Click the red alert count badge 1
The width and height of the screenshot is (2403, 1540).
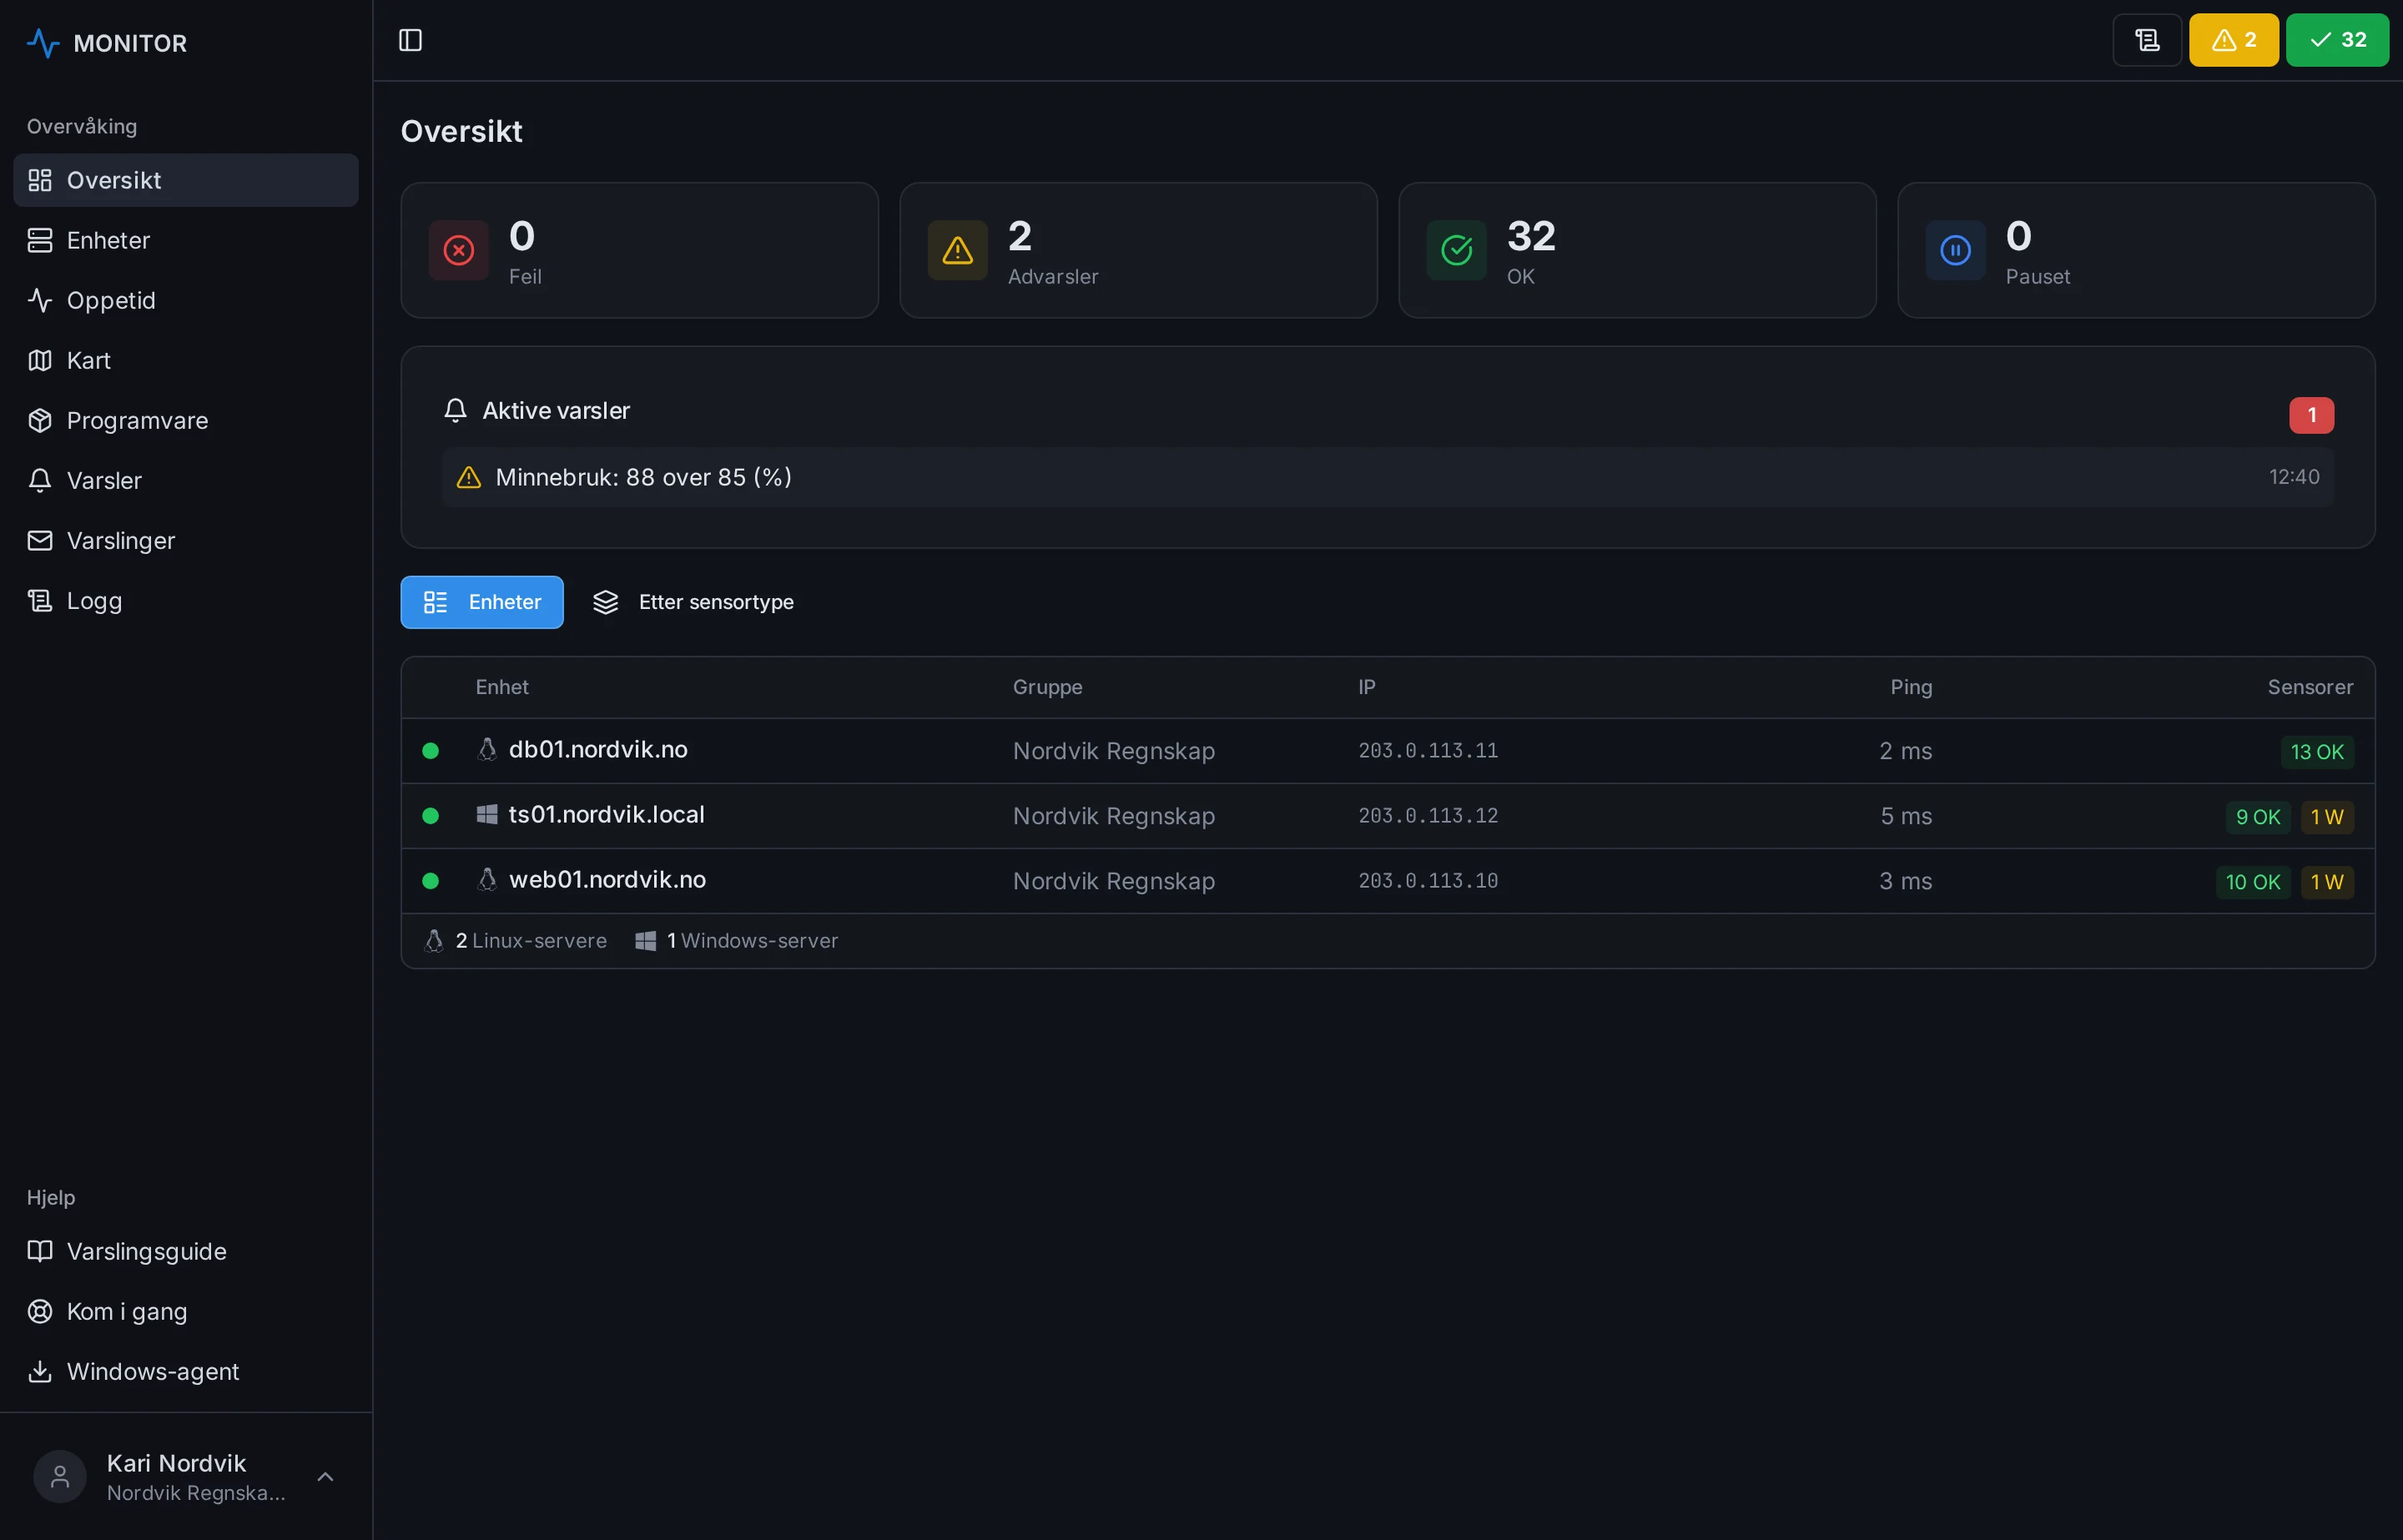pos(2311,415)
